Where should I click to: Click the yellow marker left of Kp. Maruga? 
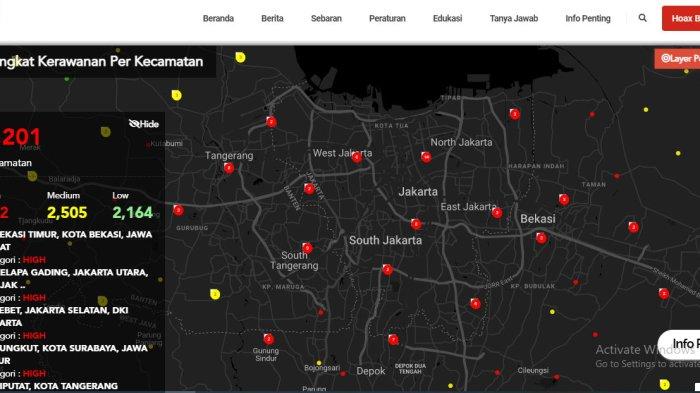(x=215, y=294)
